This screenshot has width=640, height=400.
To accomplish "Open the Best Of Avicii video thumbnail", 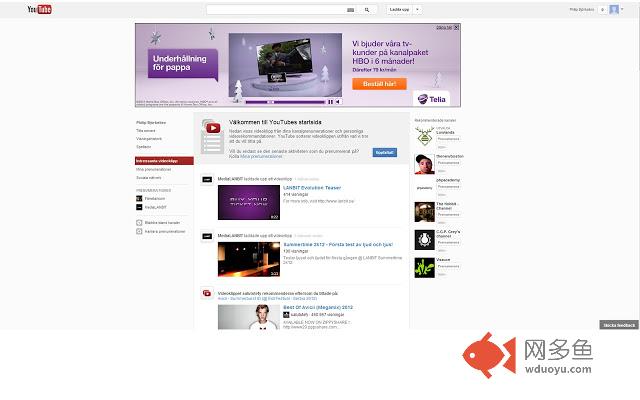I will click(x=249, y=317).
